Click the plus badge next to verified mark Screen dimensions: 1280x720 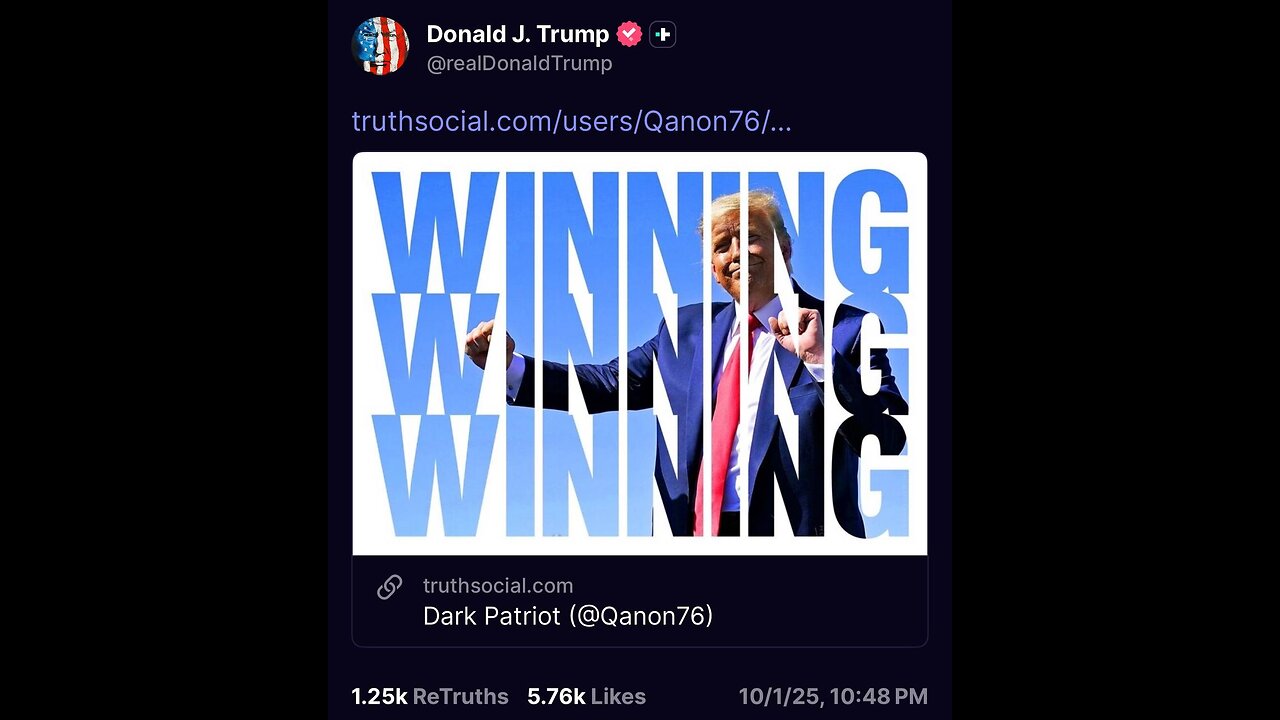tap(662, 35)
